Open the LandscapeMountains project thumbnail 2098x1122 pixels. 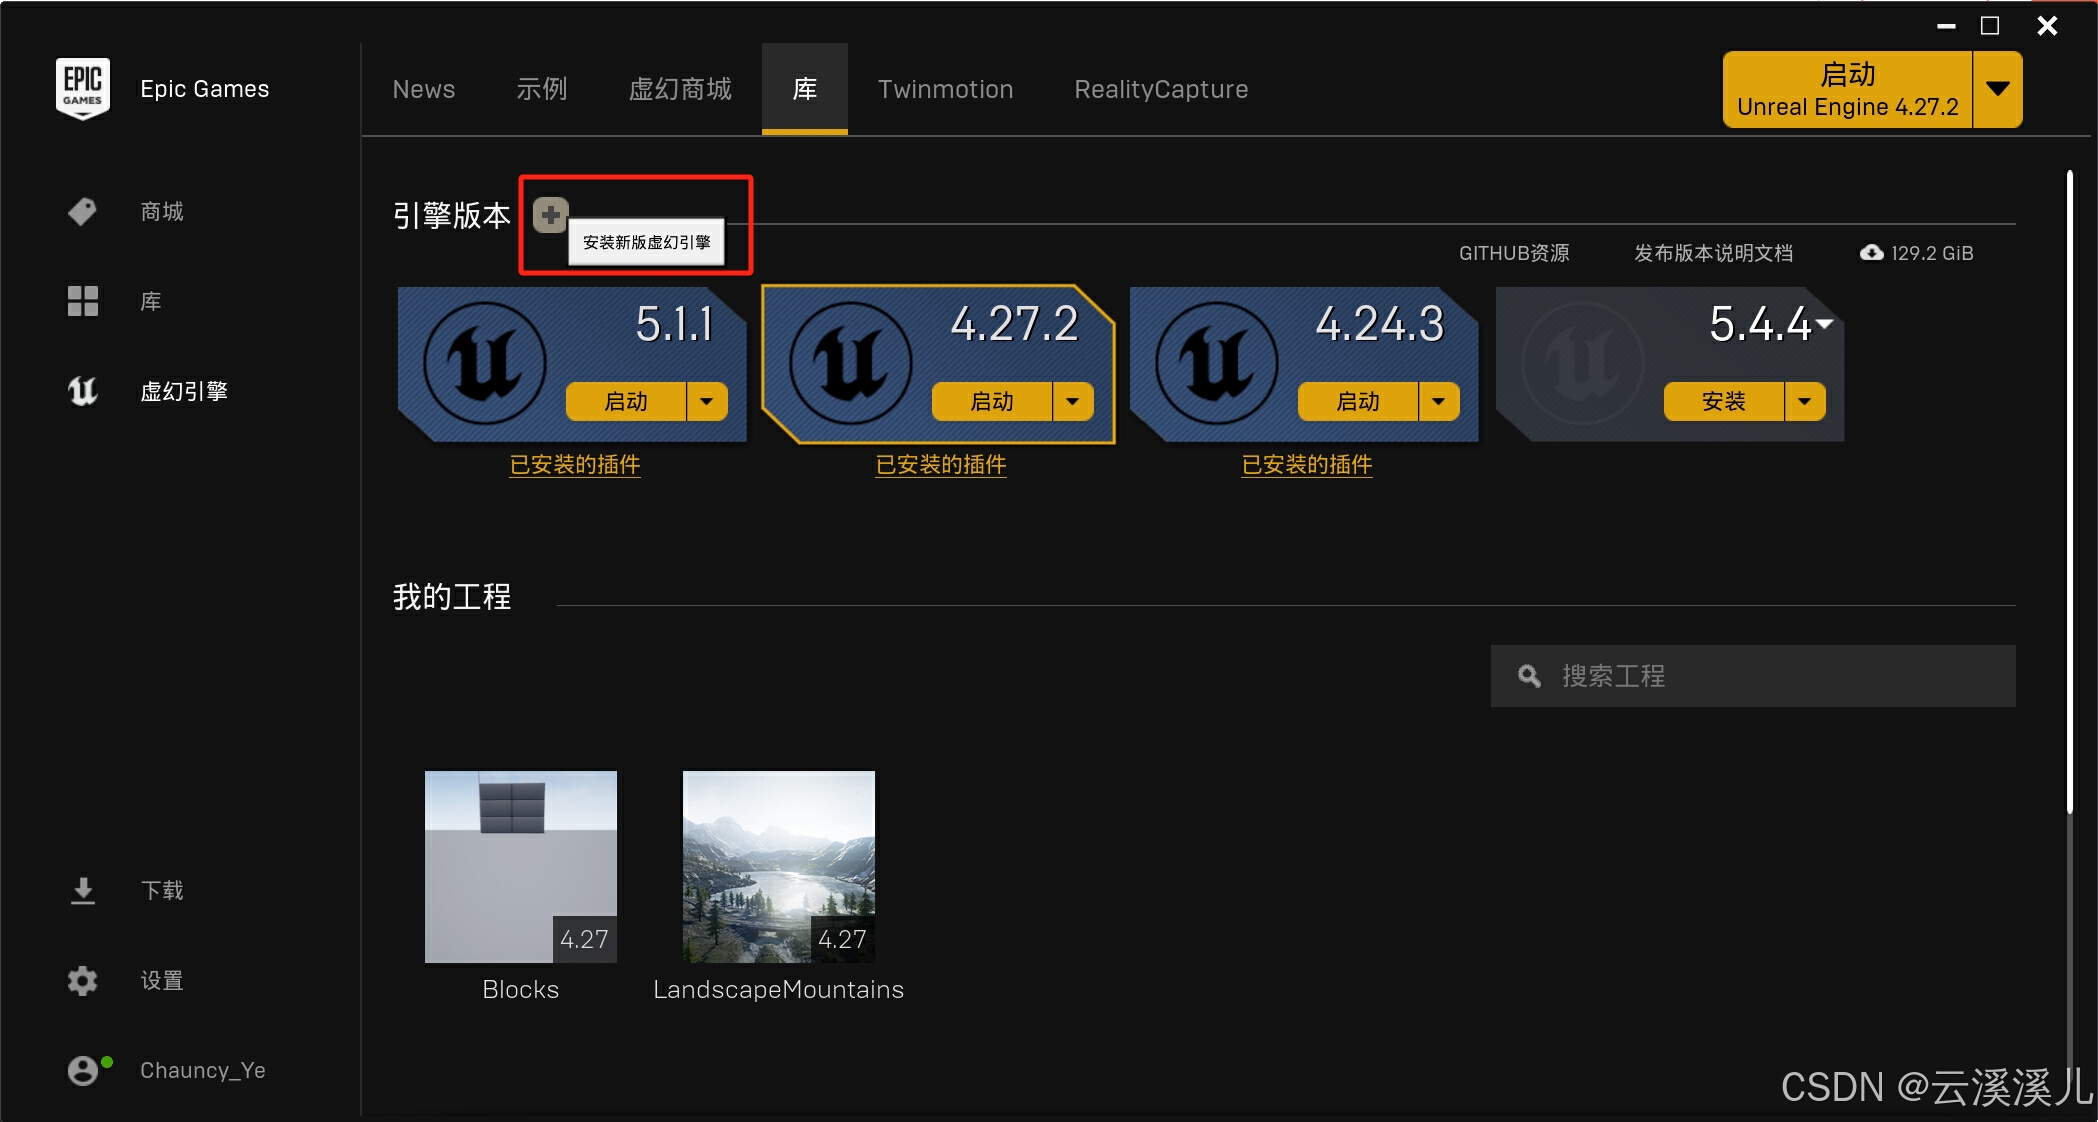[778, 866]
